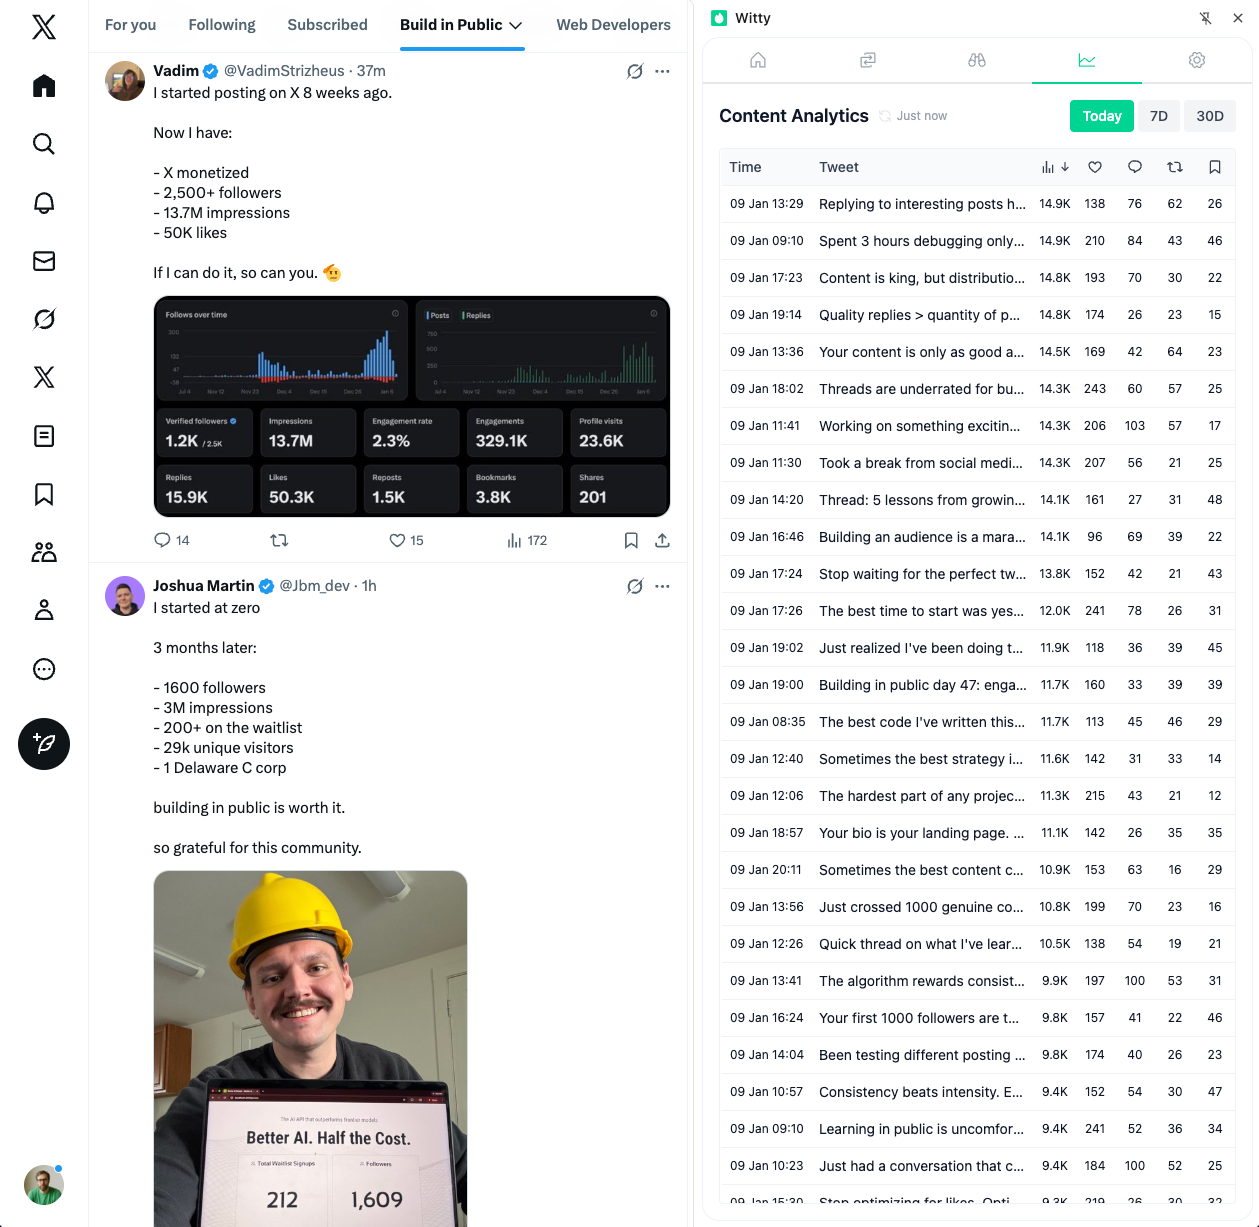Bookmark Vadim's post

[x=631, y=540]
